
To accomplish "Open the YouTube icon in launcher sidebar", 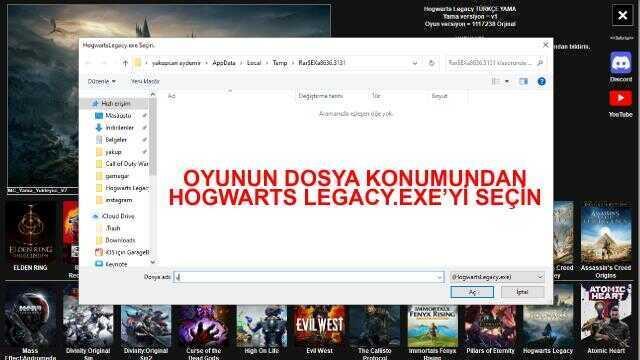I will click(620, 98).
